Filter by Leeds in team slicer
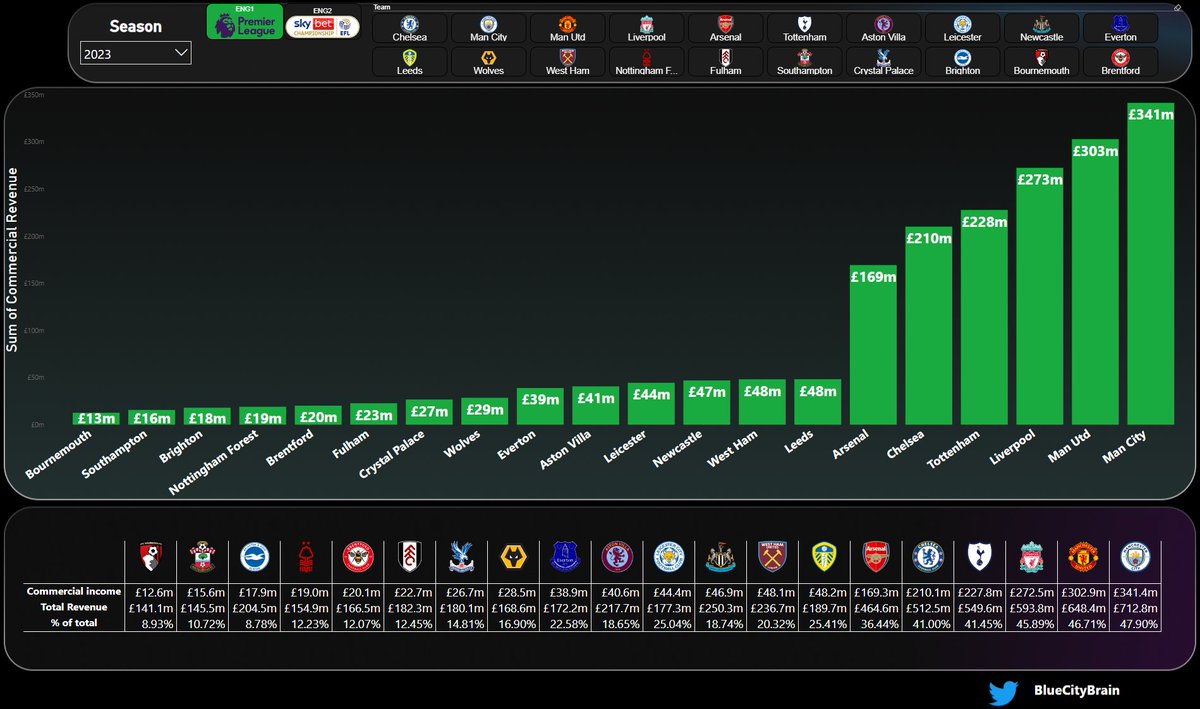1200x709 pixels. tap(410, 62)
